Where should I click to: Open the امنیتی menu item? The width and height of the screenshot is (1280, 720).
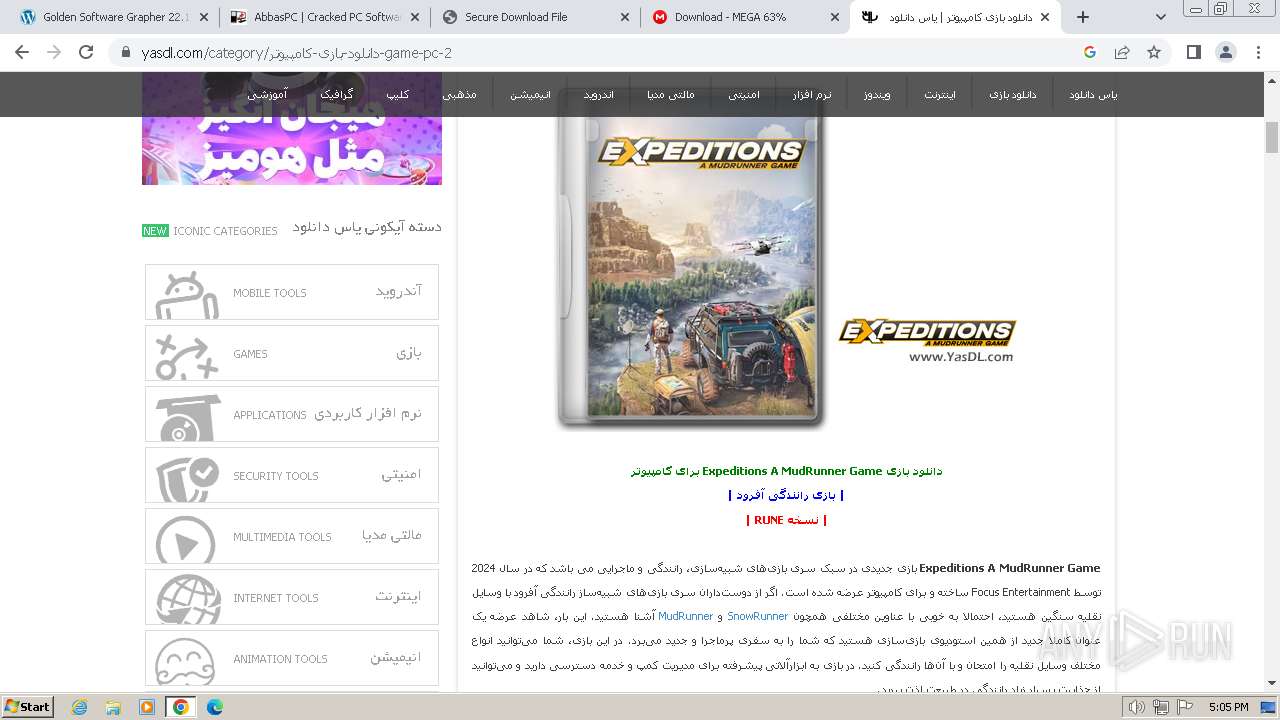(x=744, y=94)
